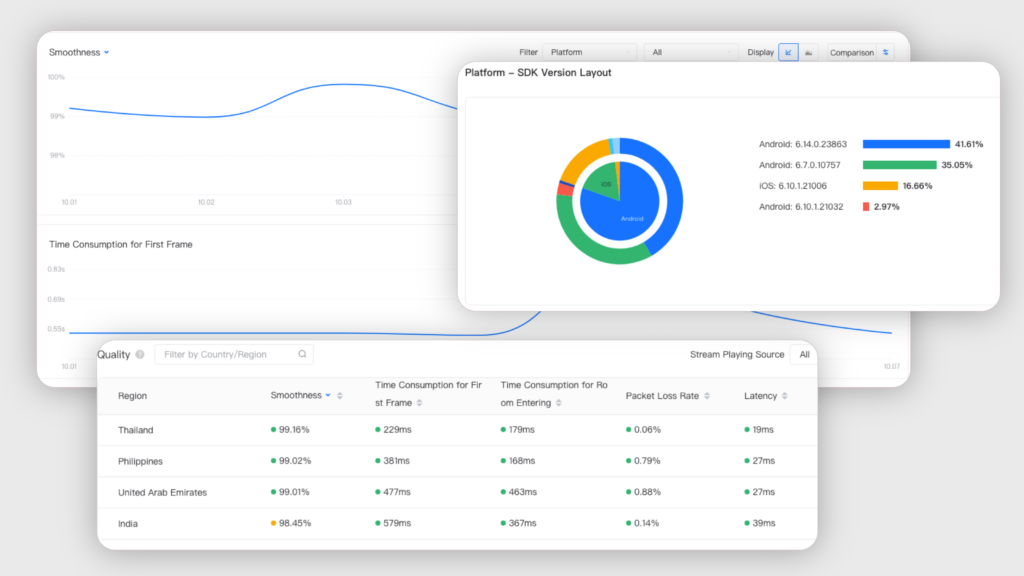
Task: Click the Quality help question-mark icon
Action: [x=140, y=354]
